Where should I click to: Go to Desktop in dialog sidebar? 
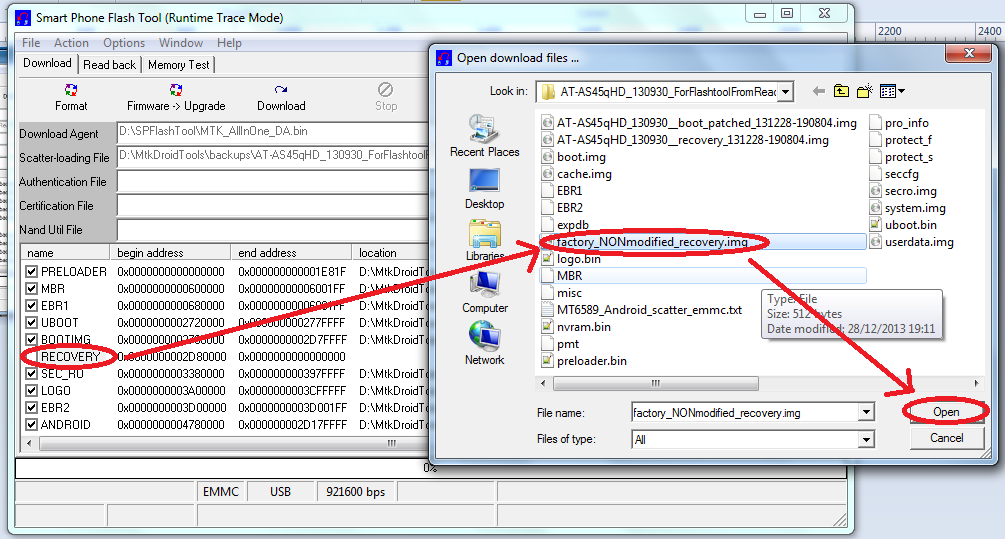485,188
